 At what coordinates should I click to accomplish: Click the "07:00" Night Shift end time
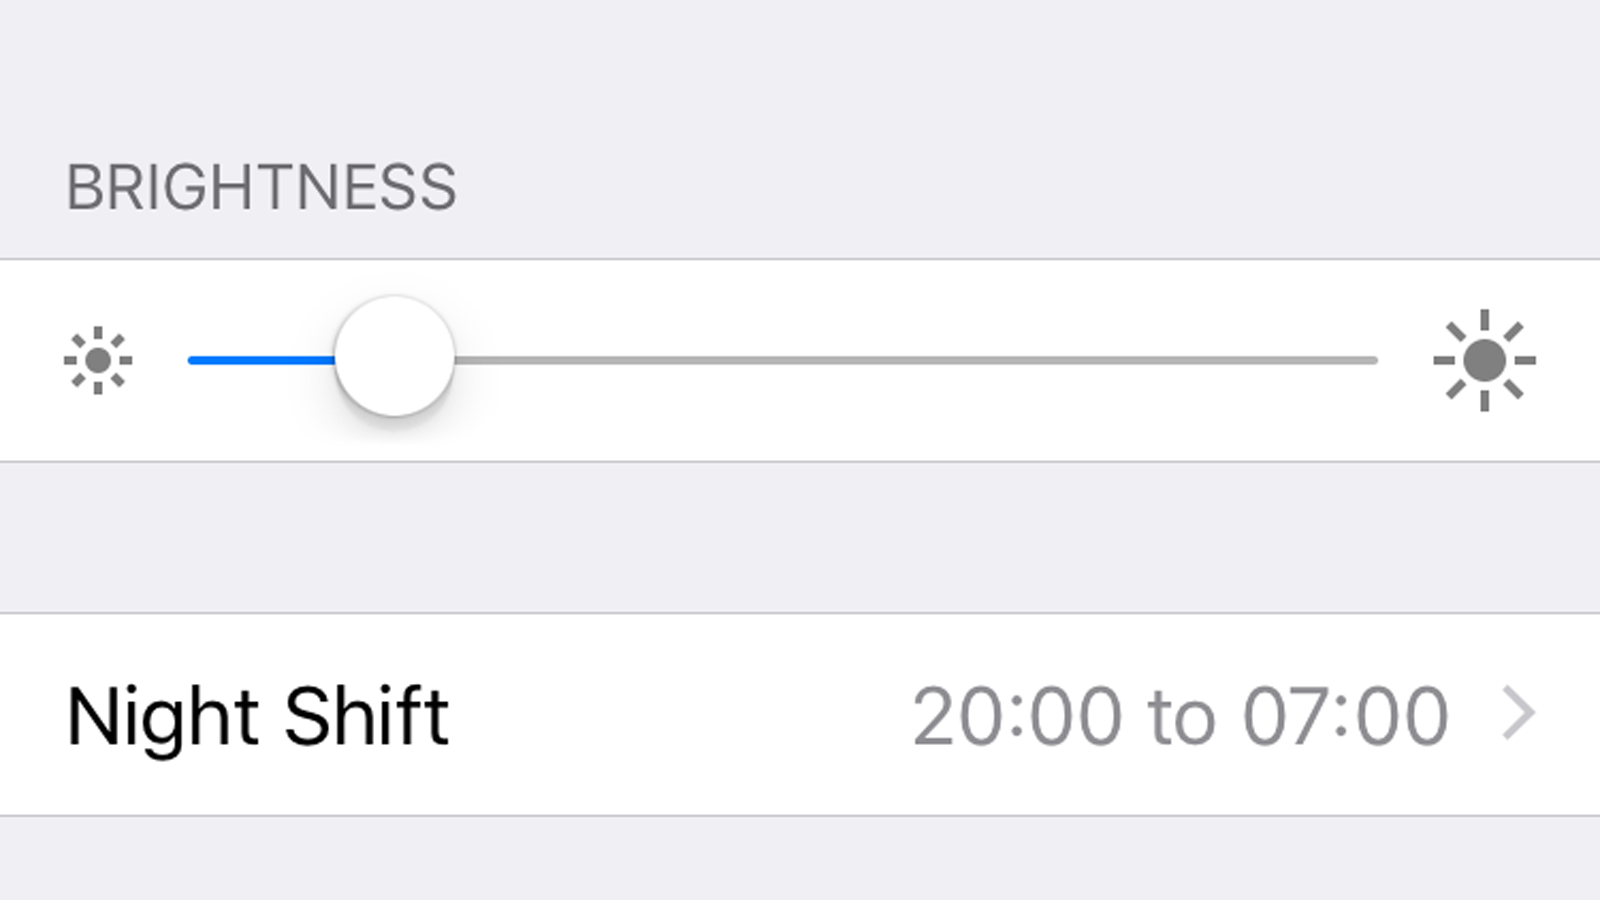(x=1346, y=717)
